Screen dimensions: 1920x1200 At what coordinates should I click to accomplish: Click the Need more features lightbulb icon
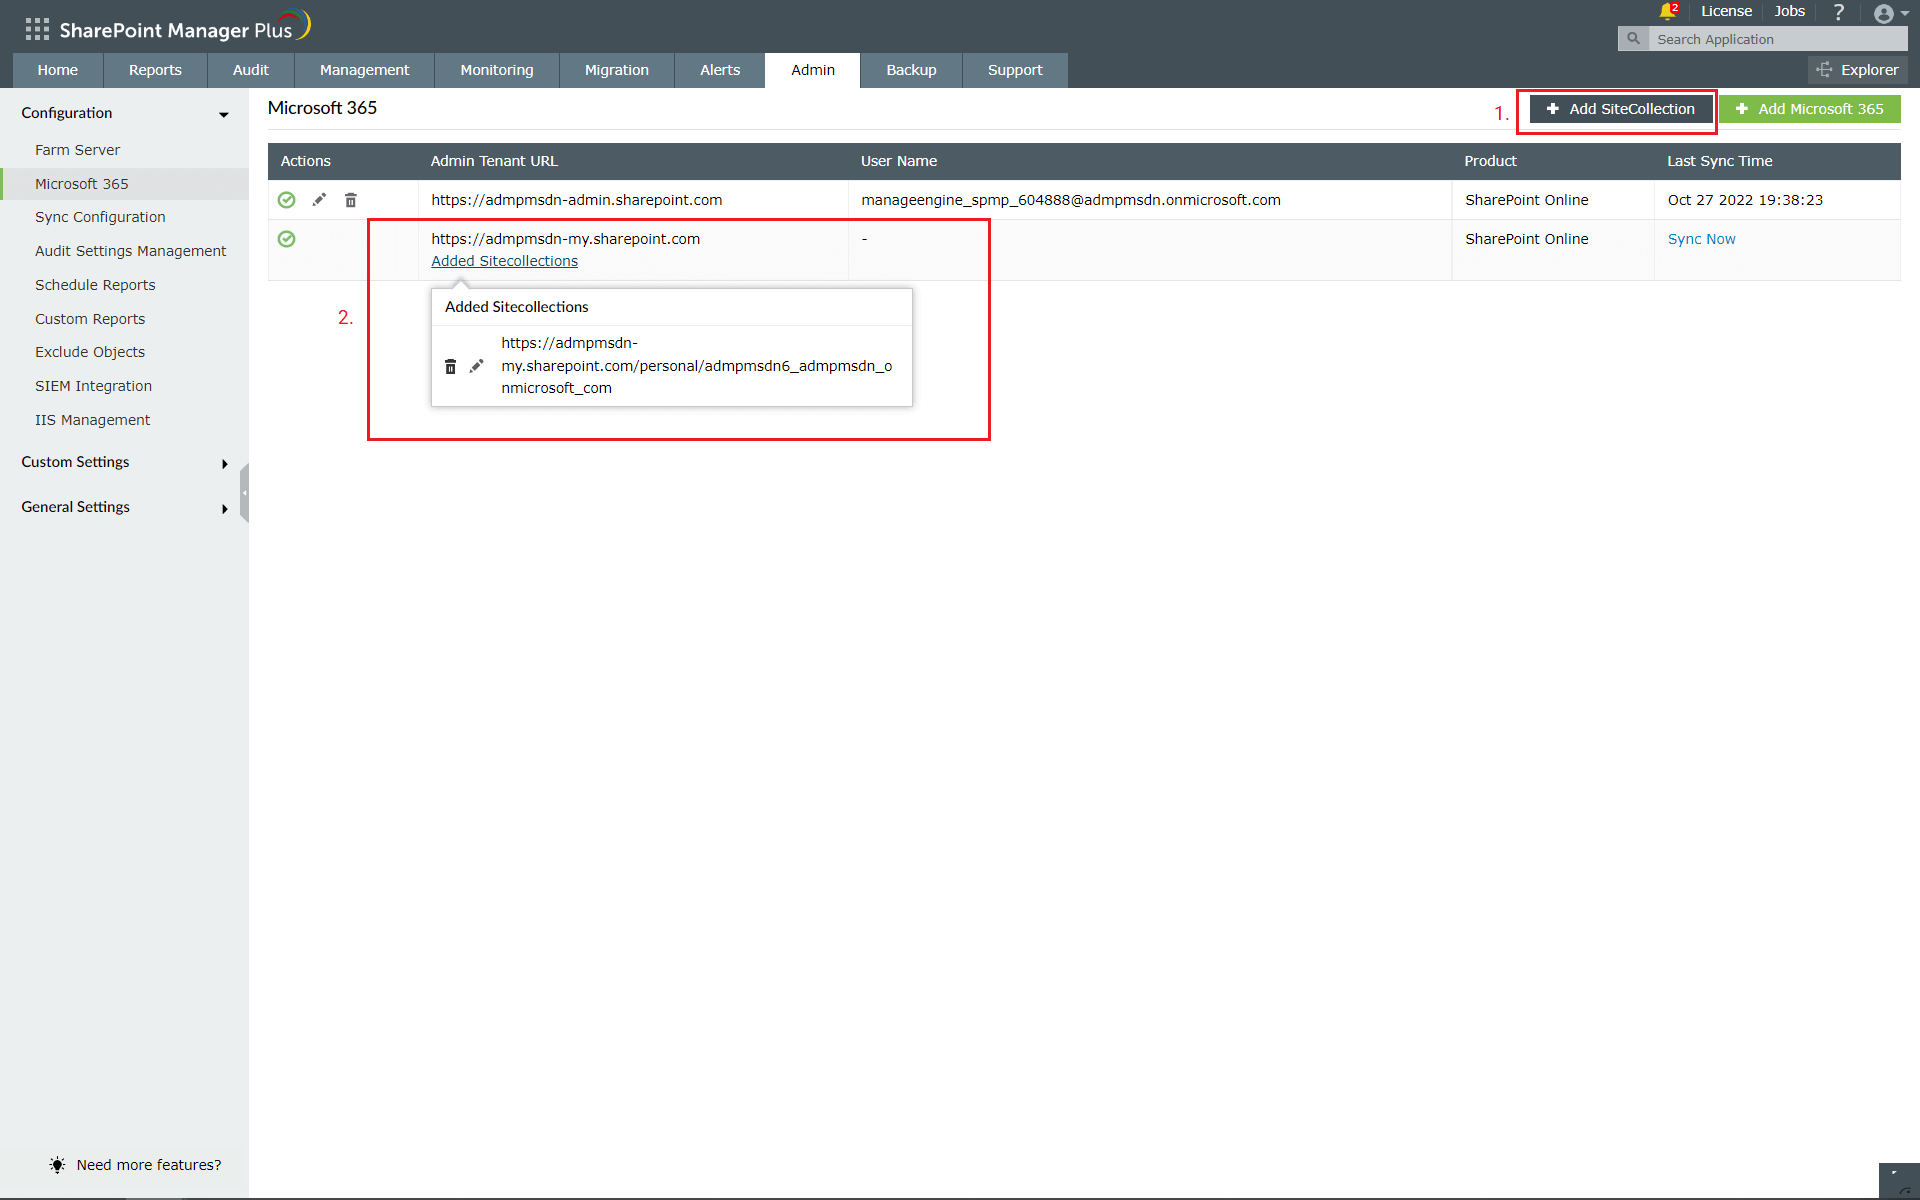tap(57, 1164)
